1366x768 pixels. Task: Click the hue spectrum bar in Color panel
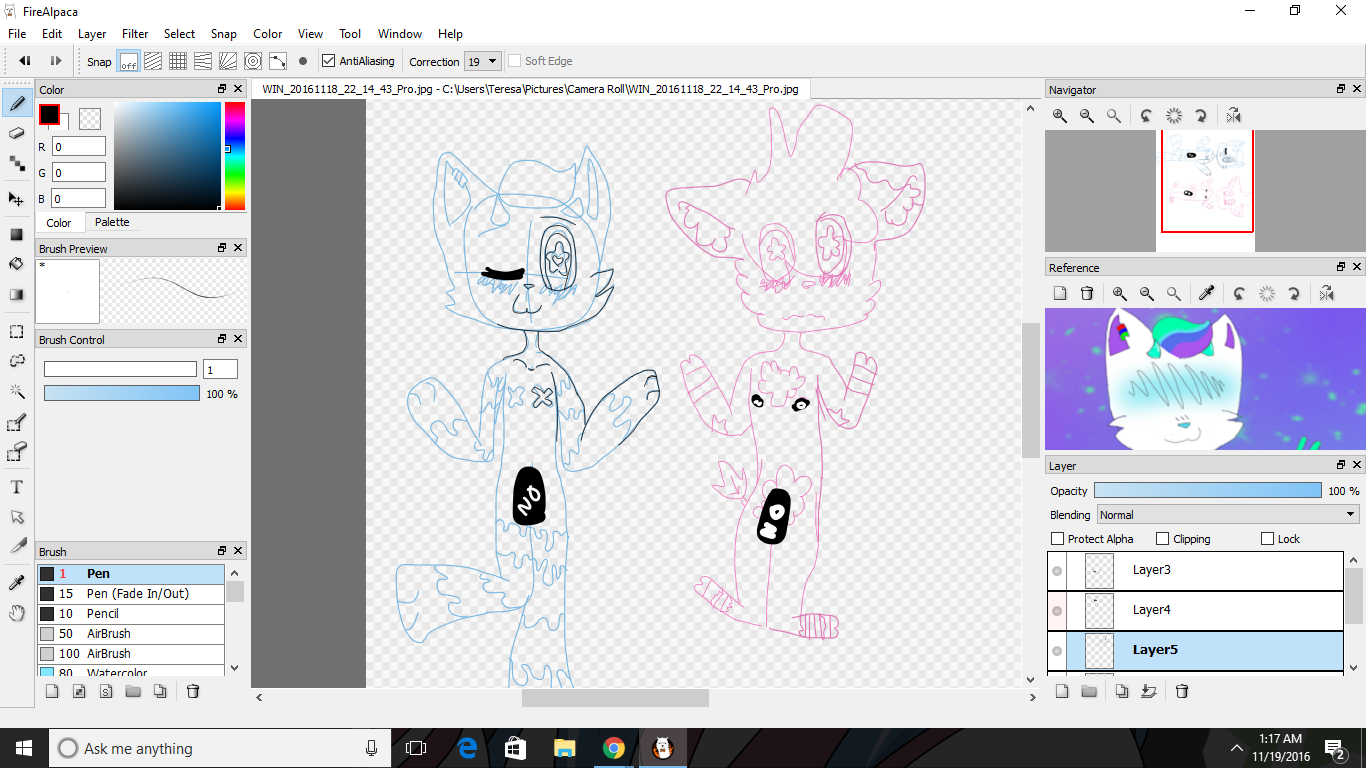(x=234, y=155)
